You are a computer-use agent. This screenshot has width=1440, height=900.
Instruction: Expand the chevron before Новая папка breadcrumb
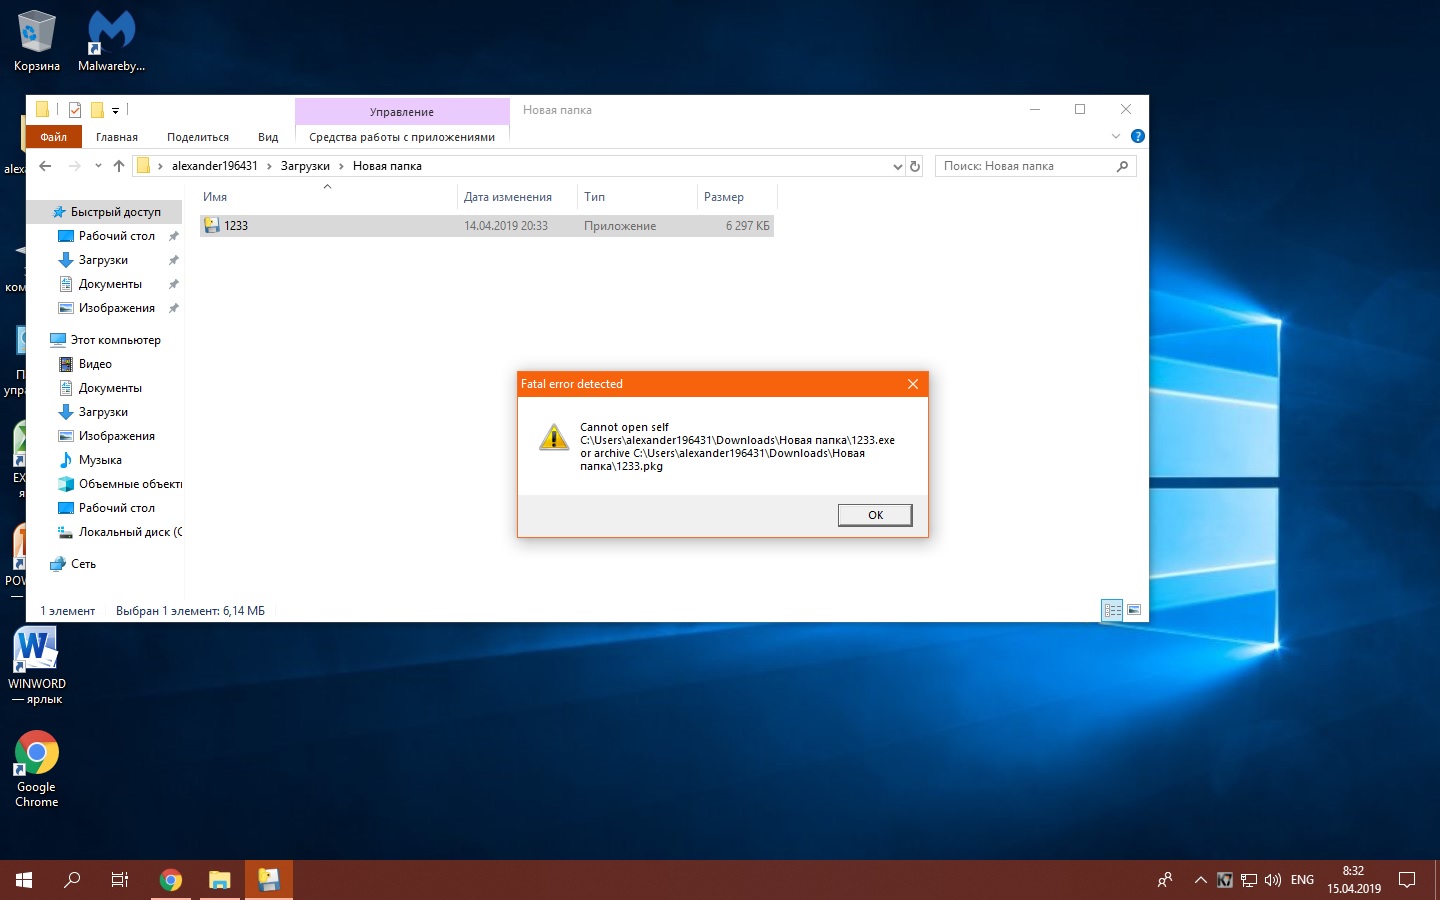point(341,166)
